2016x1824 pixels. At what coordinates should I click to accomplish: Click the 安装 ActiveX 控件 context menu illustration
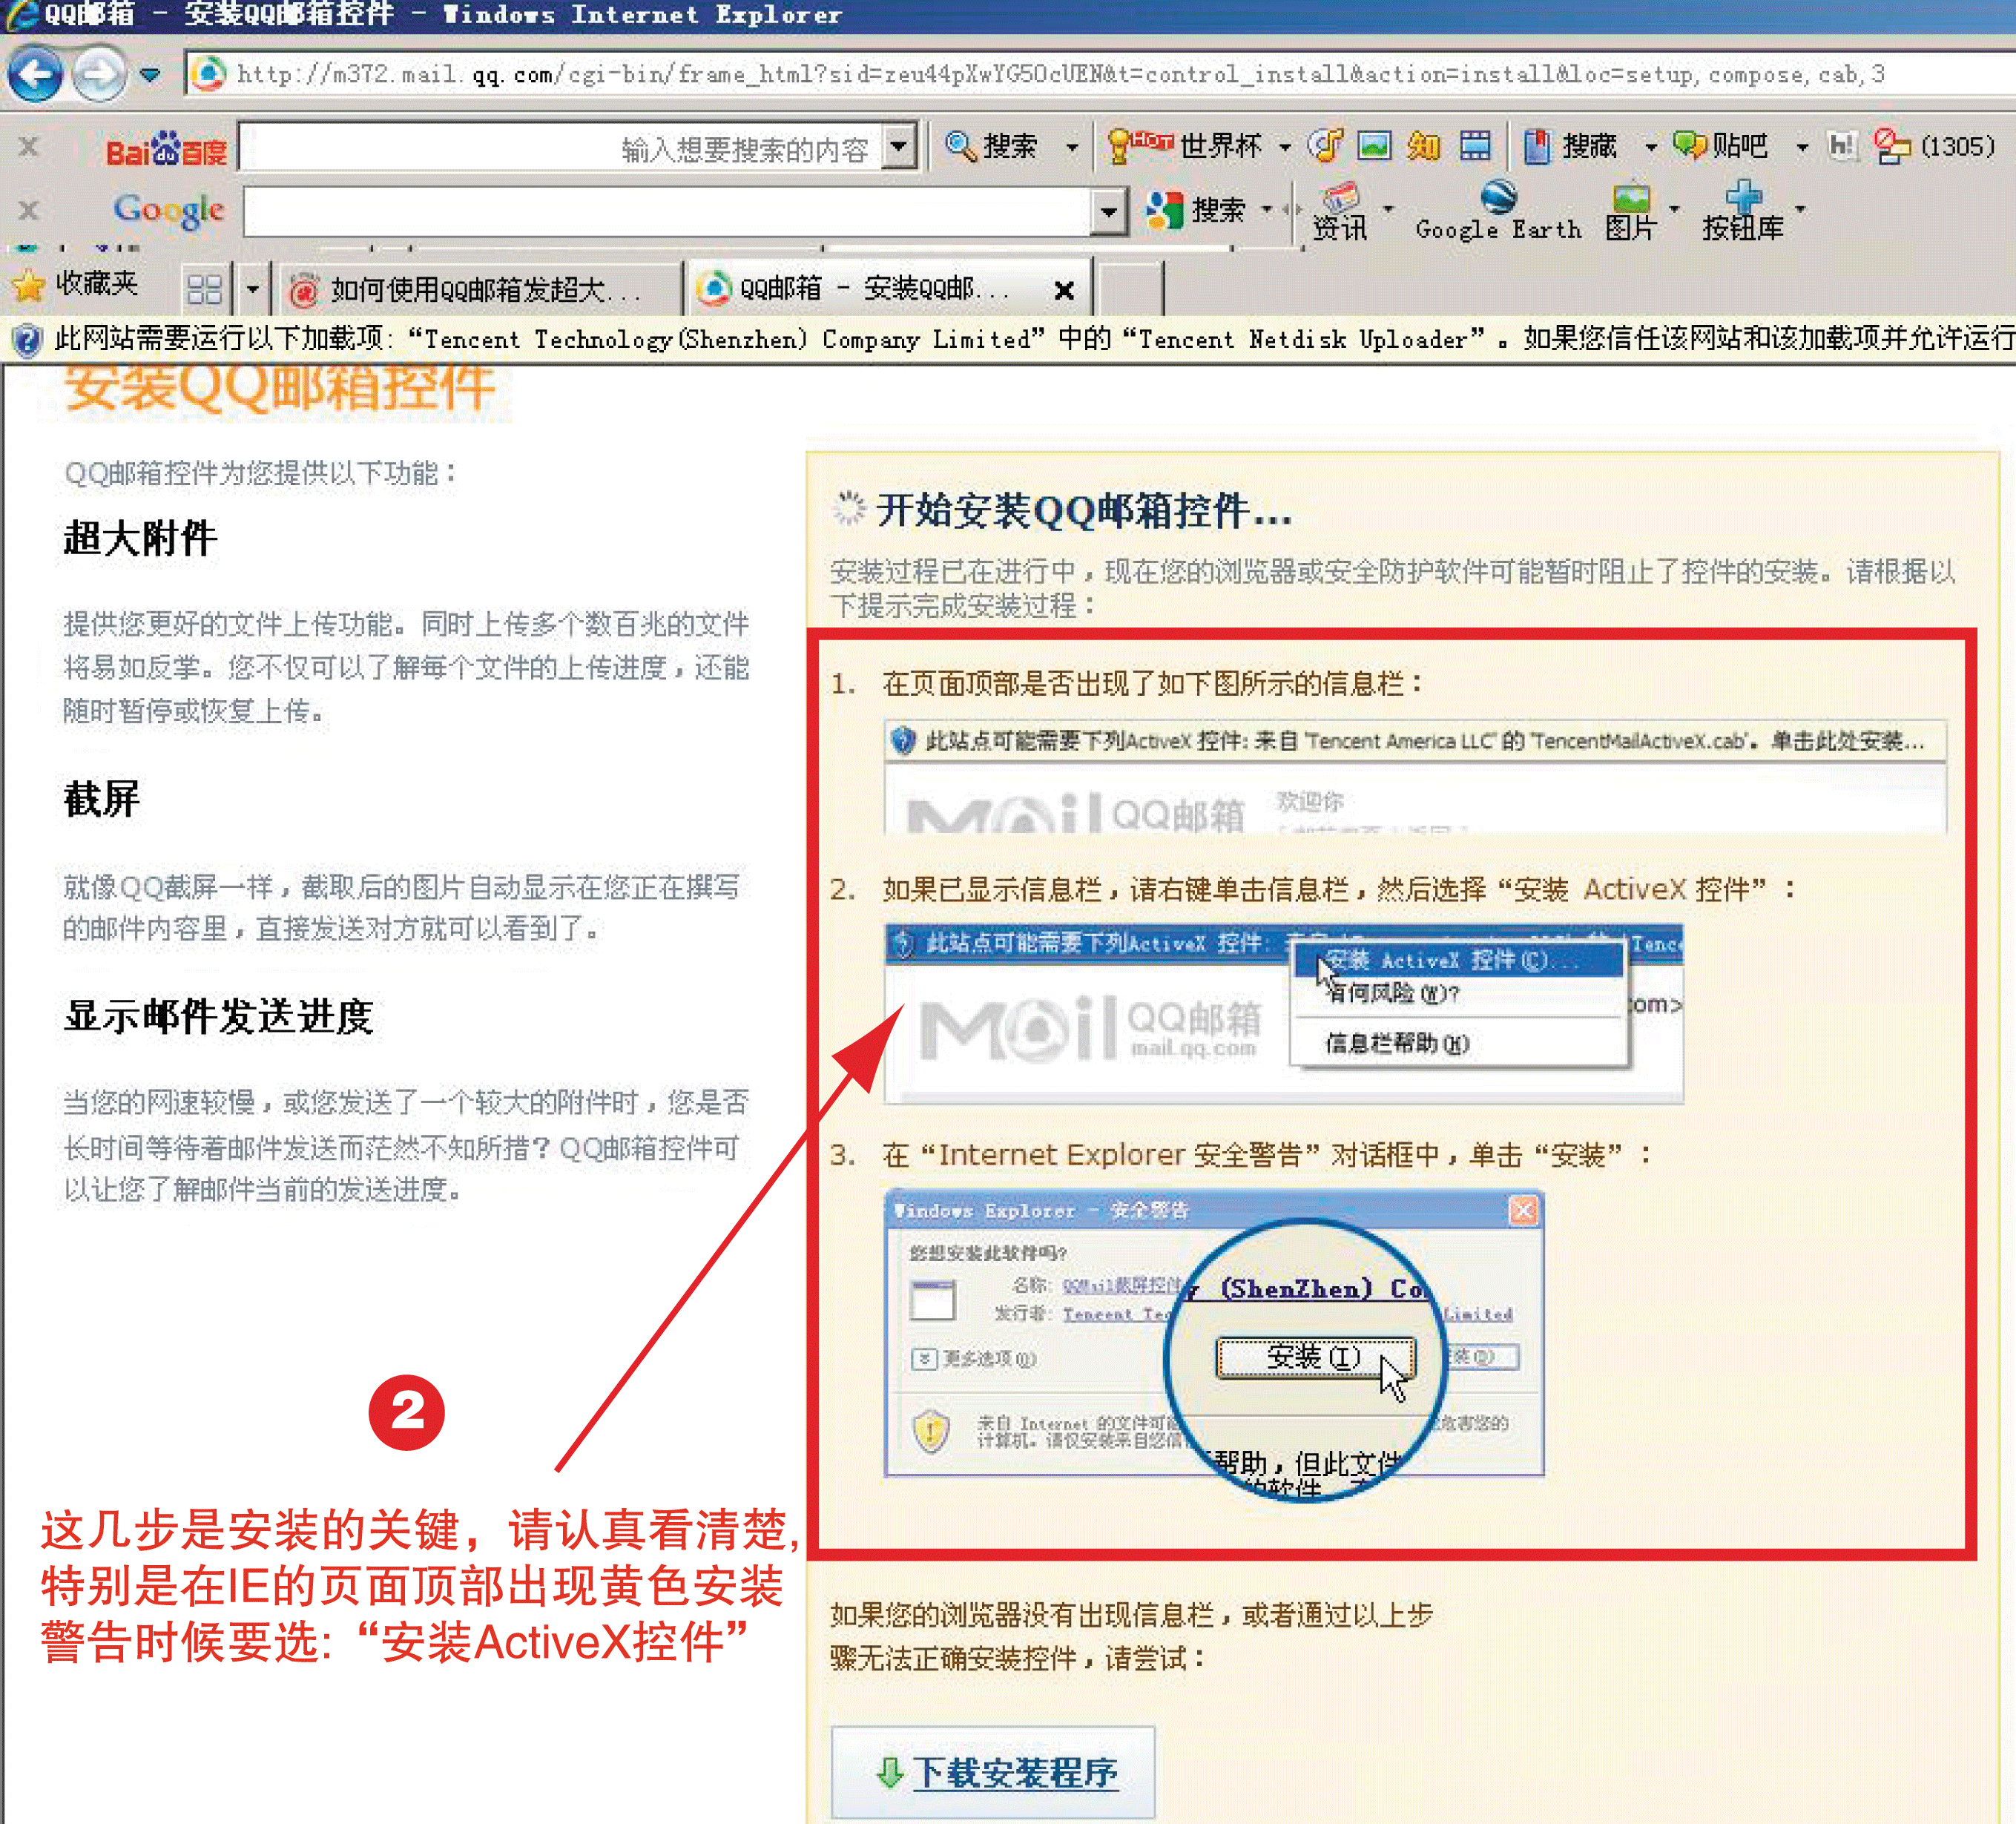(x=1284, y=1014)
